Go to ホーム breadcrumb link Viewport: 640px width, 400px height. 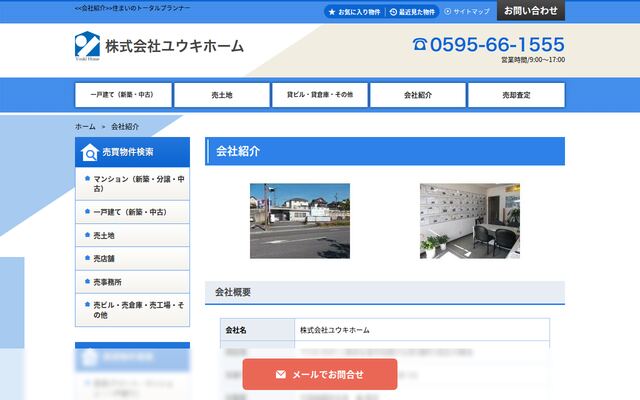point(85,127)
